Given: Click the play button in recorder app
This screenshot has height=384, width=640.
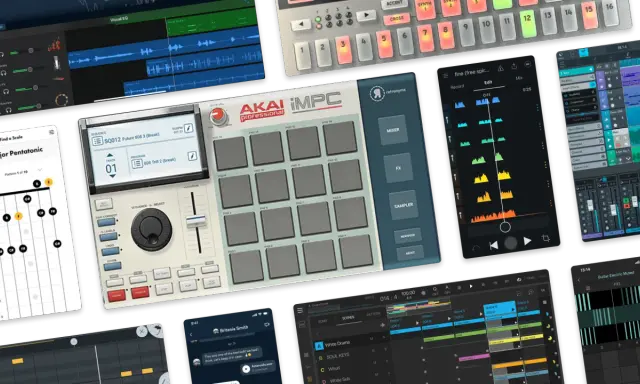Looking at the screenshot, I should point(527,241).
